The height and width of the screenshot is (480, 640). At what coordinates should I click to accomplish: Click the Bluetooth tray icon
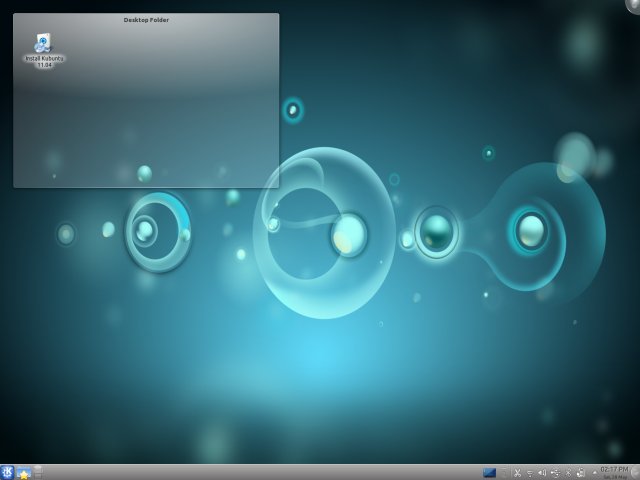[x=568, y=473]
